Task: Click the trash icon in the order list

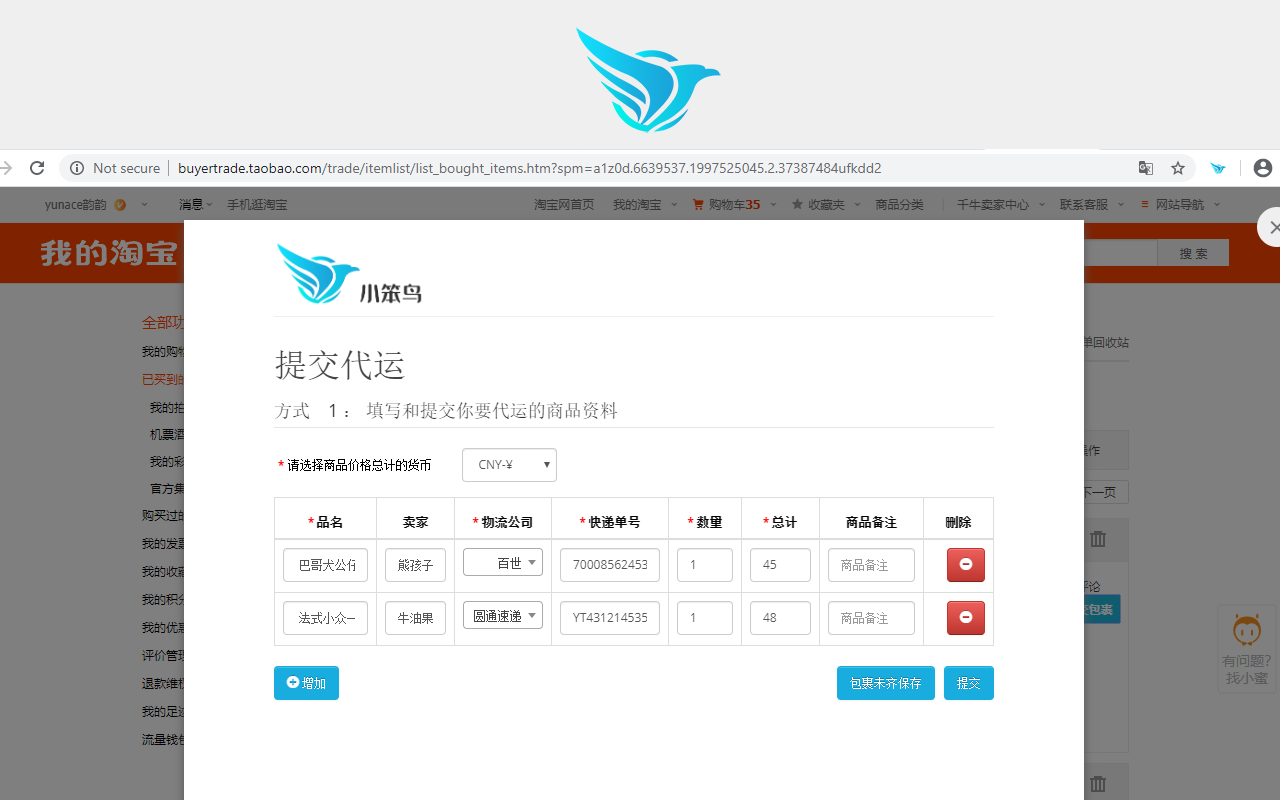Action: pyautogui.click(x=1098, y=539)
